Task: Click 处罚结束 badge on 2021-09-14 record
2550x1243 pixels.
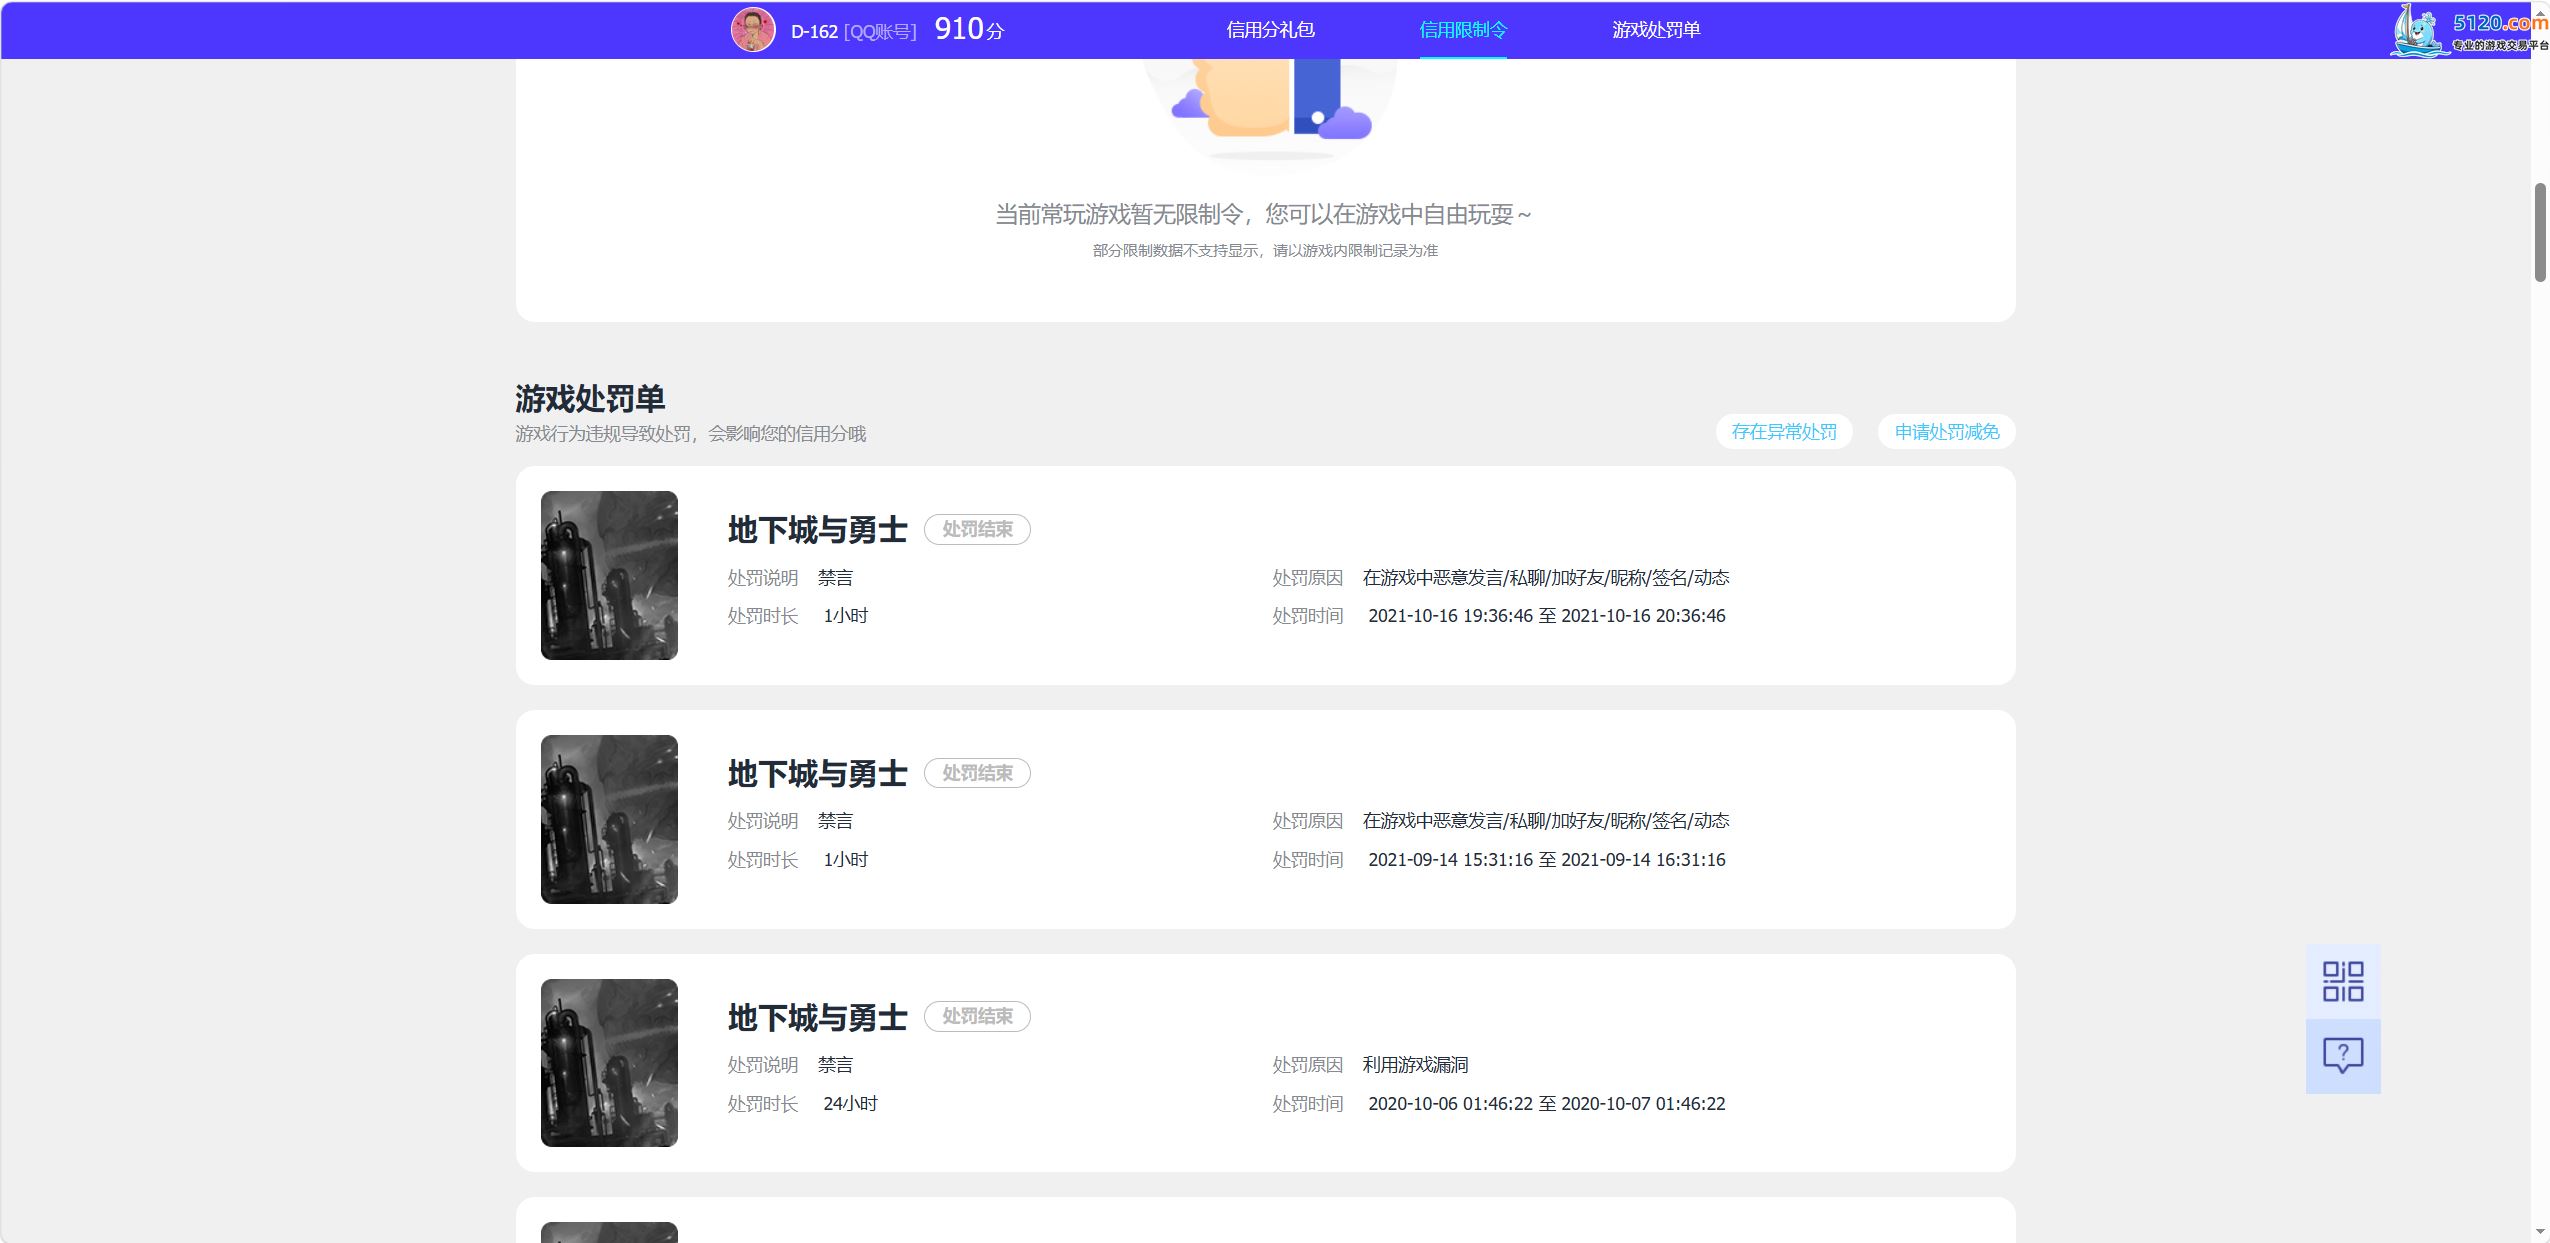Action: coord(977,773)
